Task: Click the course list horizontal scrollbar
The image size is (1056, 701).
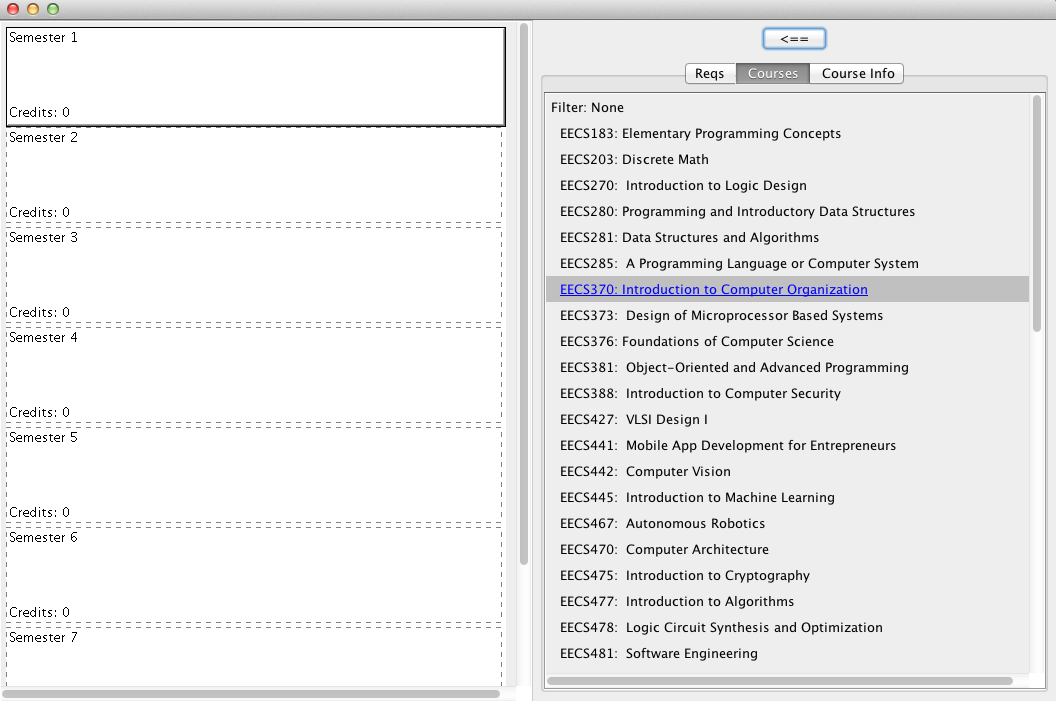Action: [x=780, y=681]
